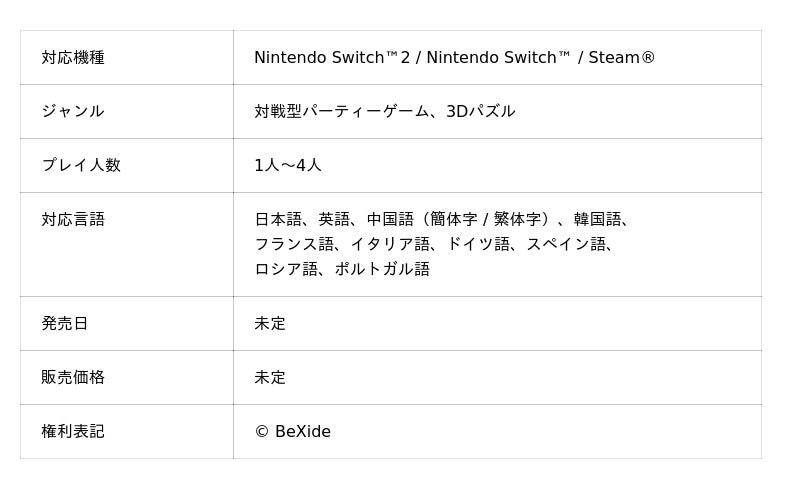Click the ポルトガル語 text
Viewport: 800px width, 489px height.
coord(382,269)
